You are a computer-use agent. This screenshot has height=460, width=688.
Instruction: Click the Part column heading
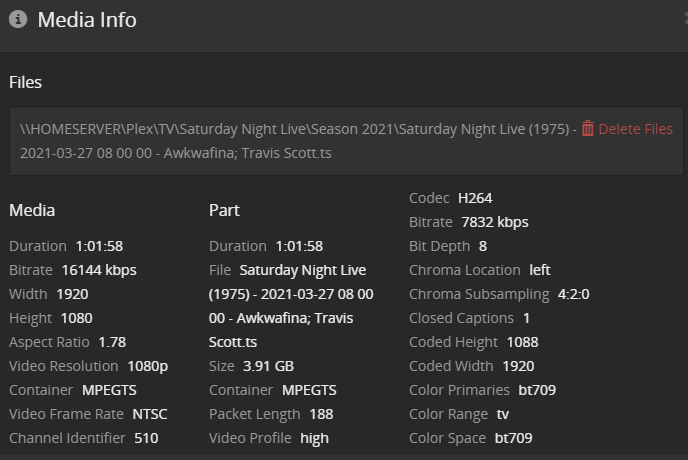tap(225, 210)
